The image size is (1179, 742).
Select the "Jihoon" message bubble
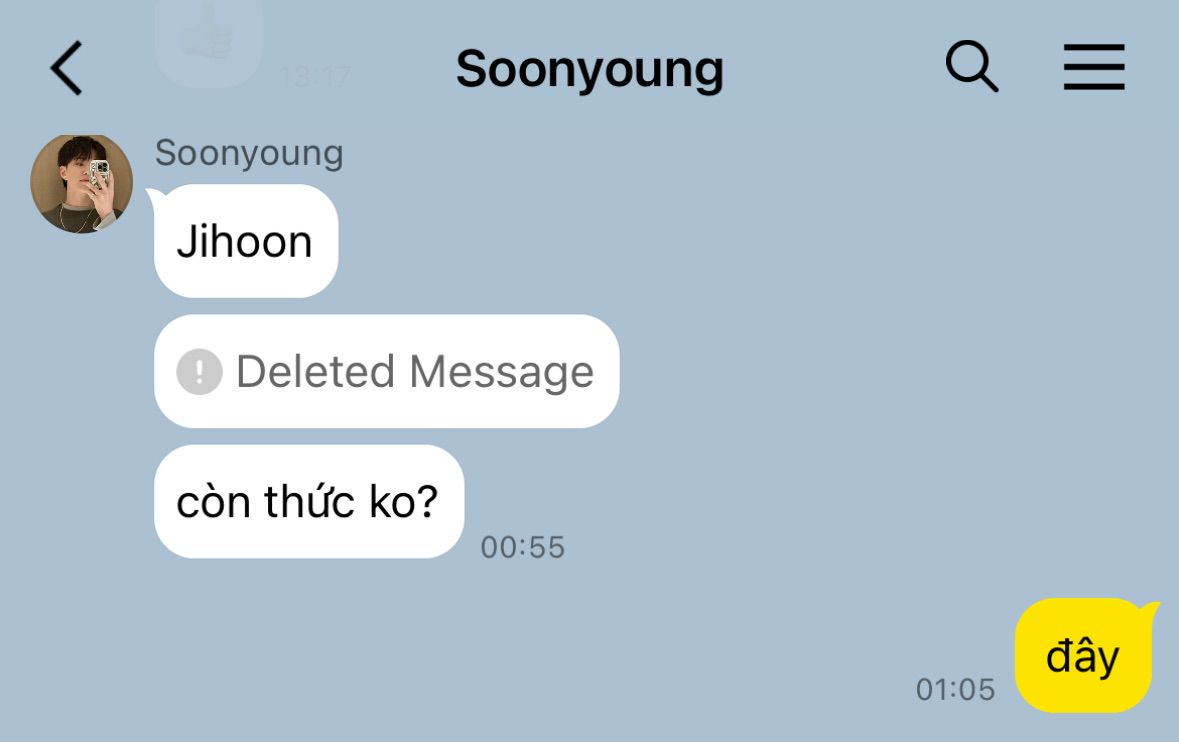point(246,241)
